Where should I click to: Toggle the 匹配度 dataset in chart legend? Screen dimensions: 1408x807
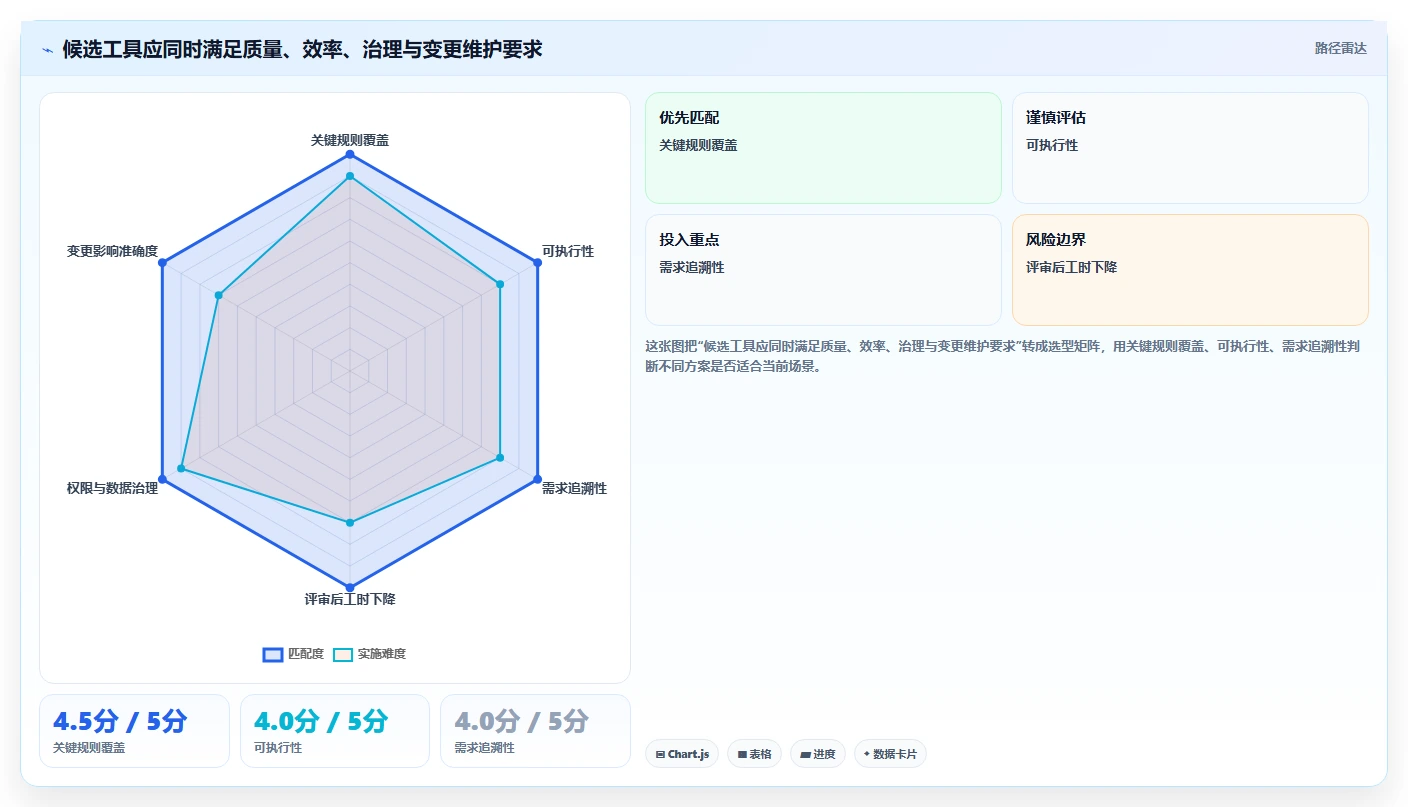click(294, 654)
